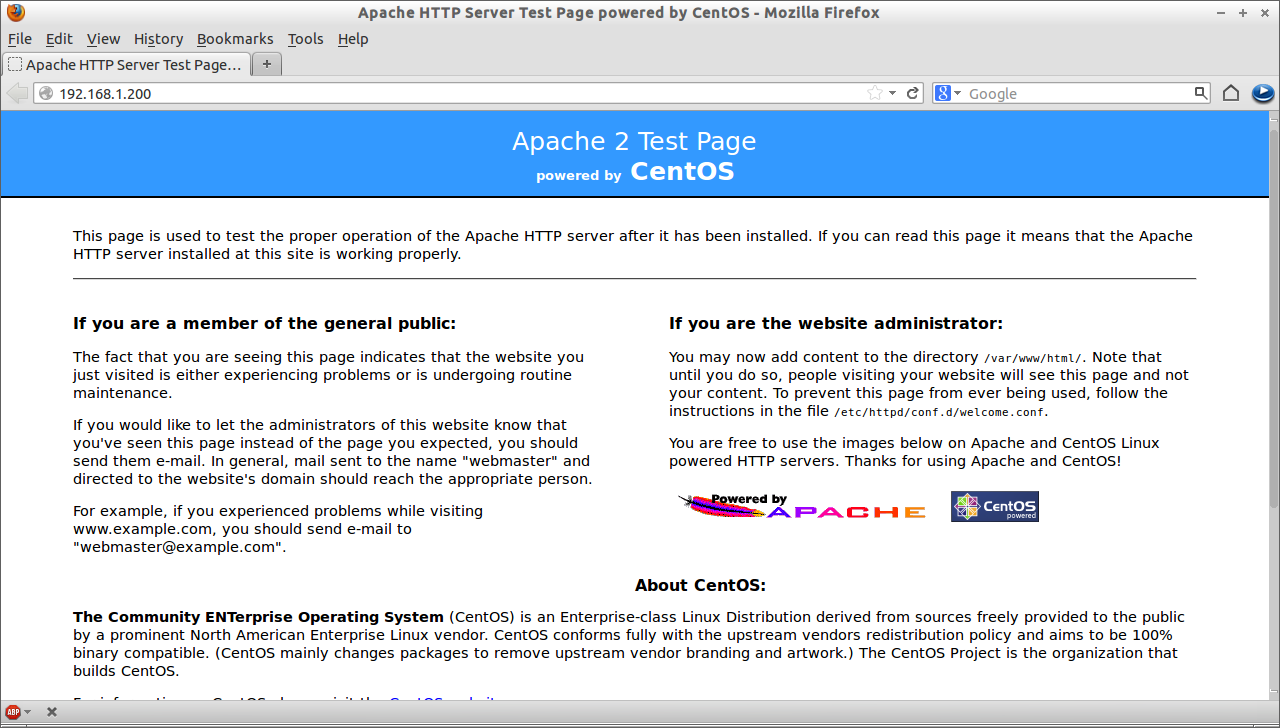Image resolution: width=1280 pixels, height=728 pixels.
Task: Expand the Adblock Plus dropdown arrow
Action: 28,712
